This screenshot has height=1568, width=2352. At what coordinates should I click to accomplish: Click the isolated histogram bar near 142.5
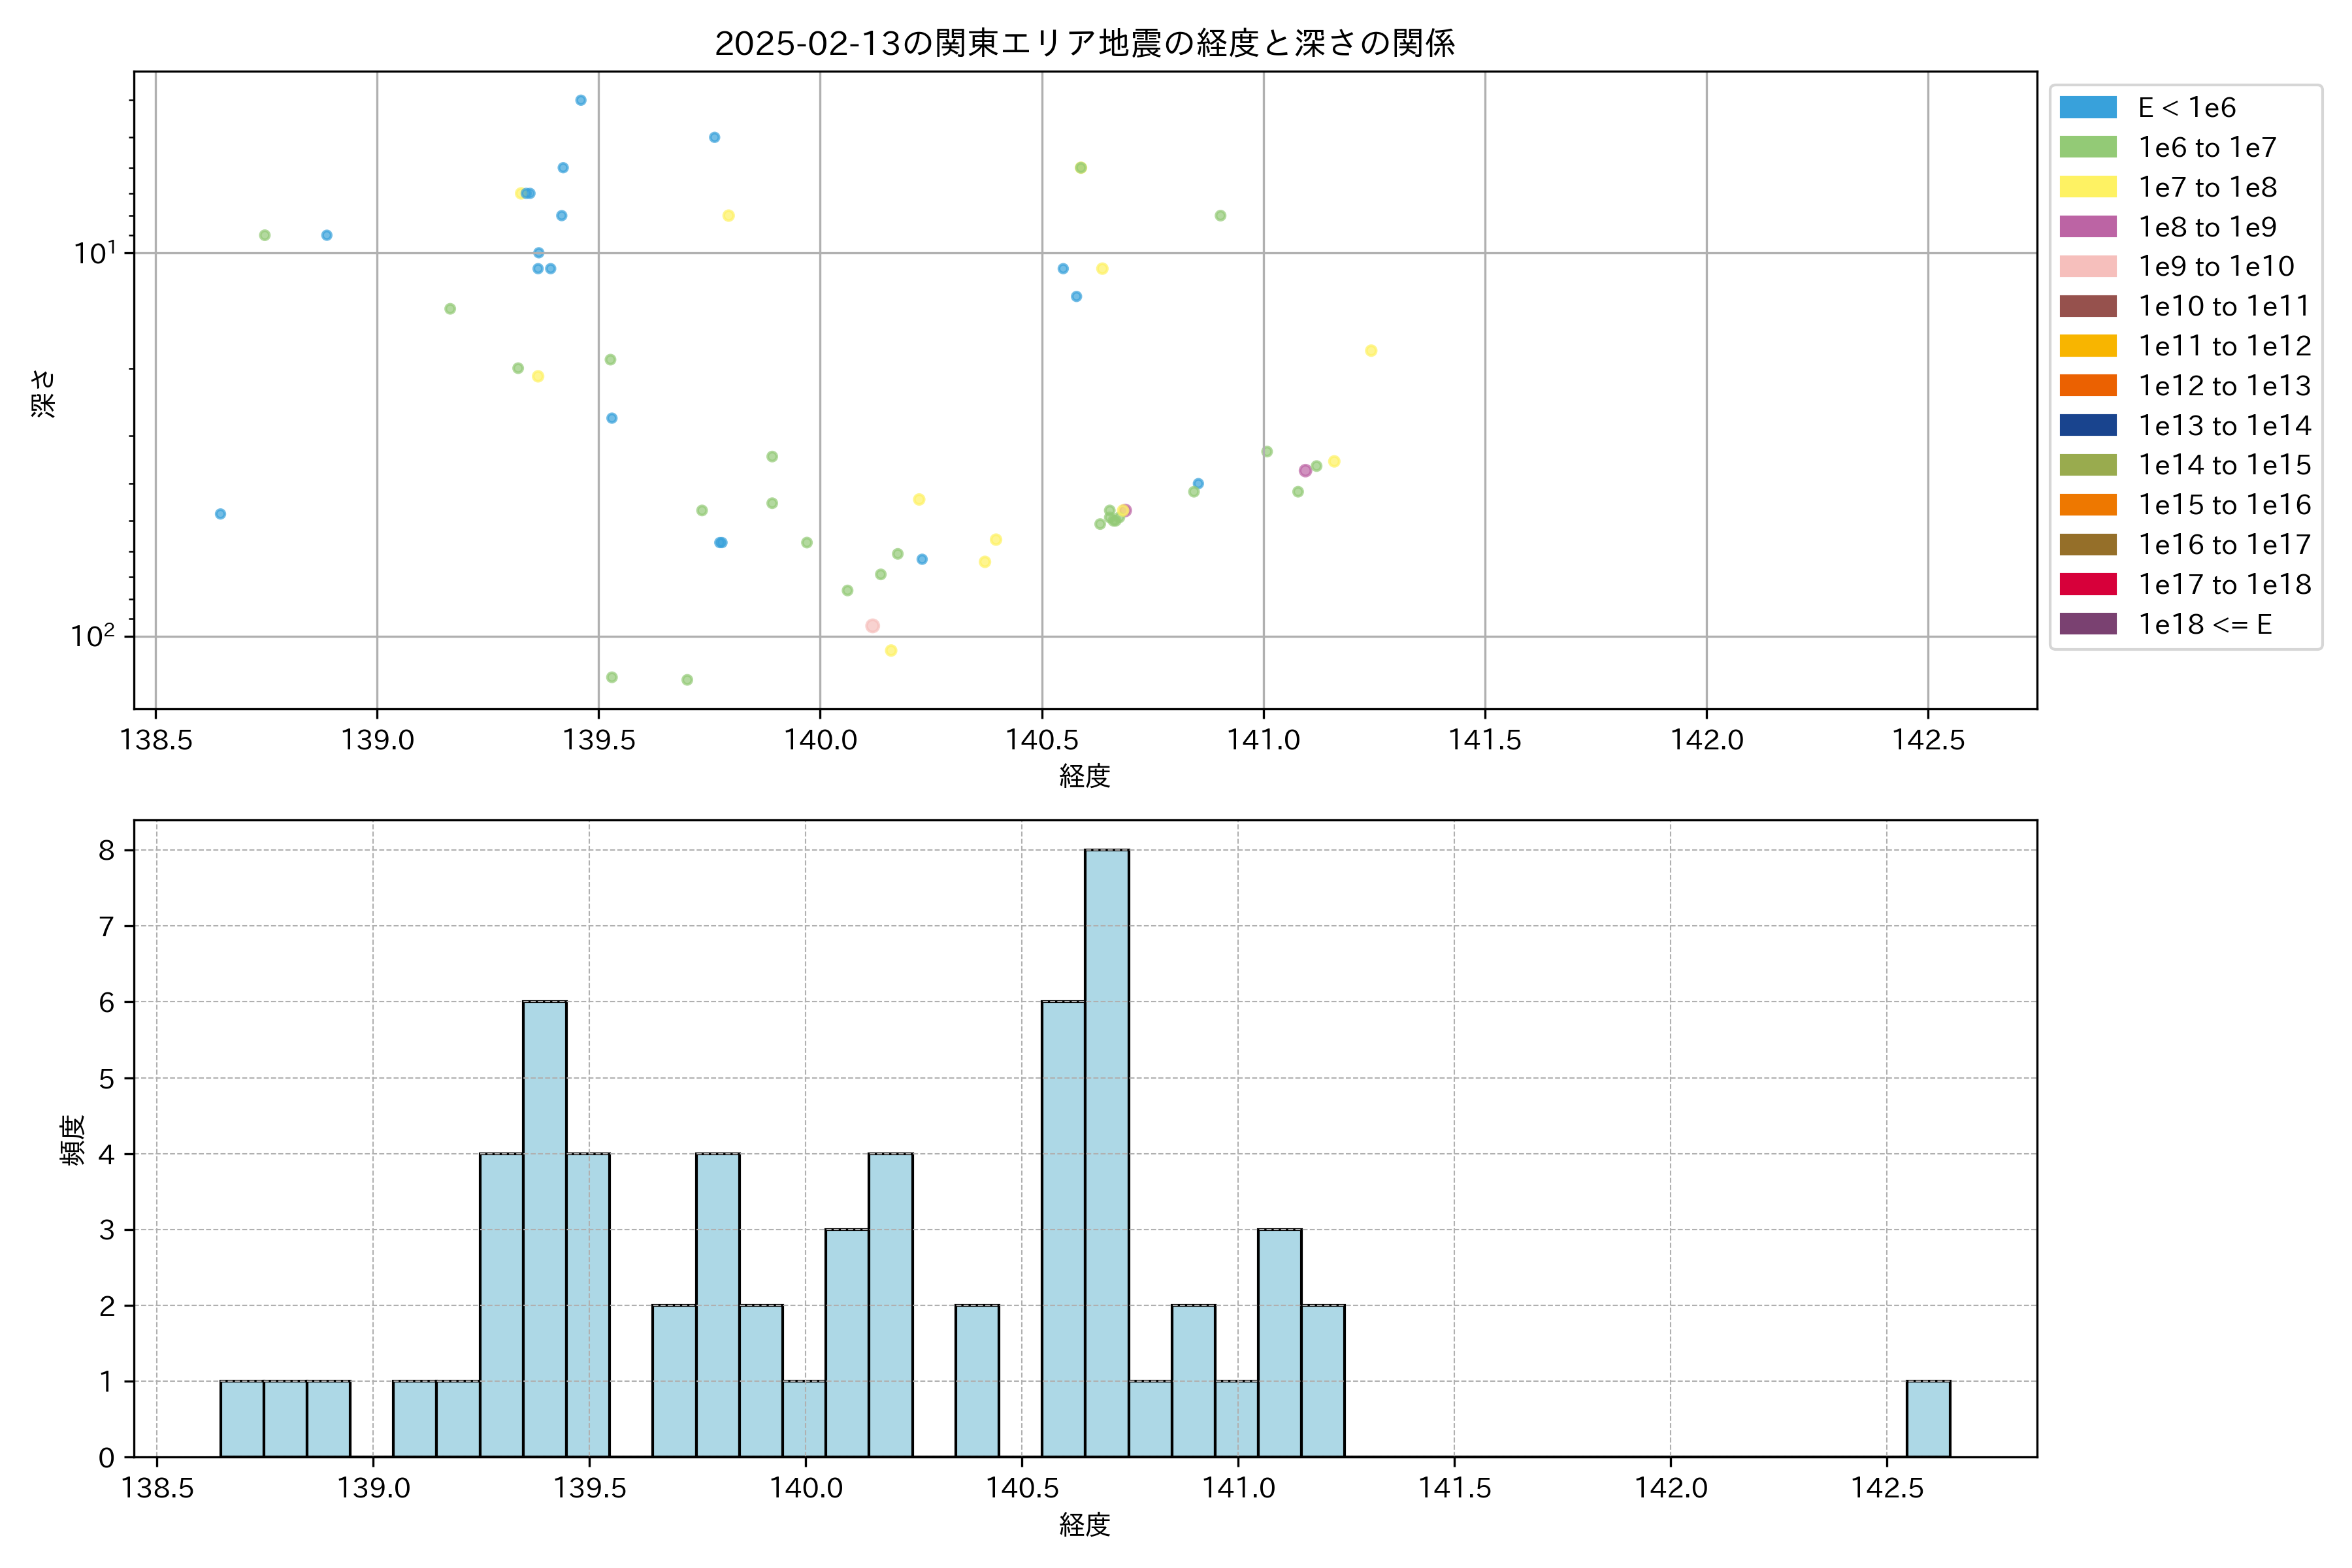click(x=1928, y=1419)
